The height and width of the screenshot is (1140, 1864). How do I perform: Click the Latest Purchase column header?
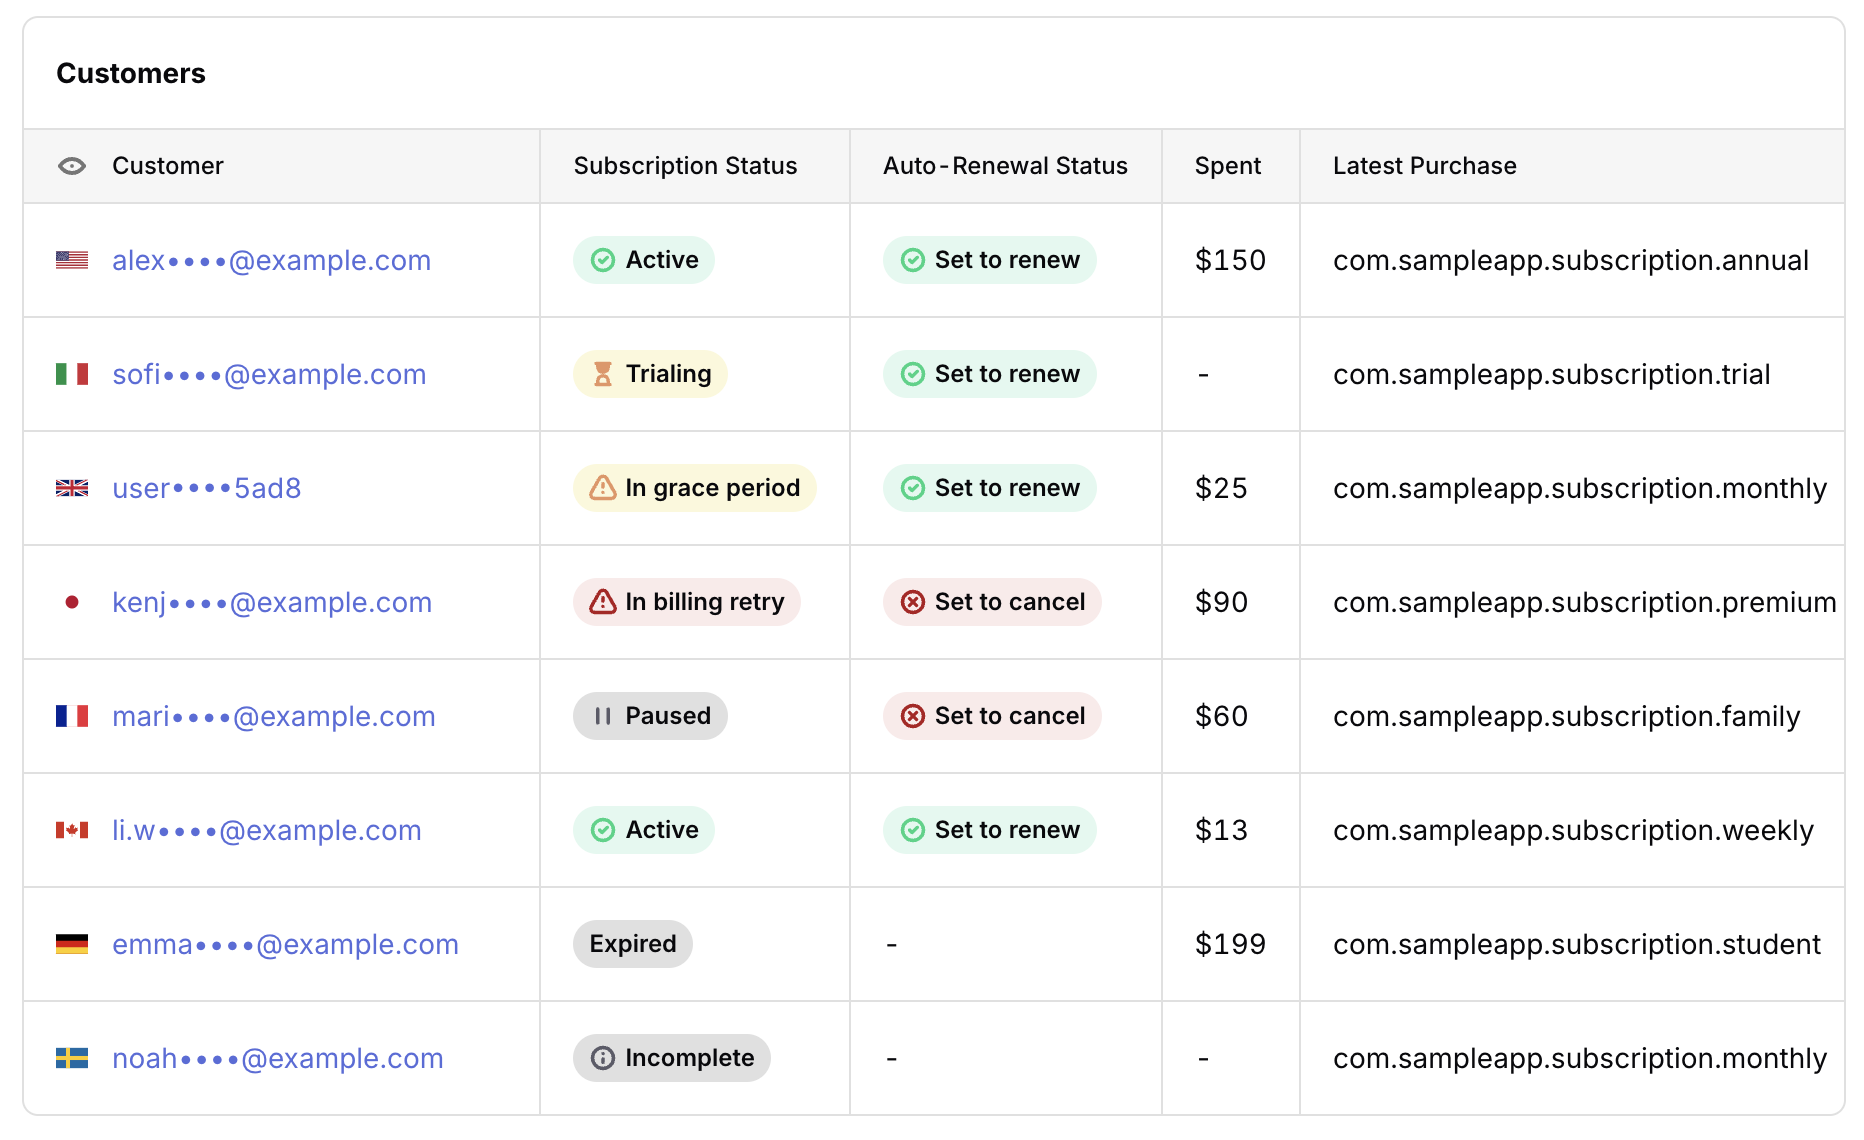(x=1425, y=166)
